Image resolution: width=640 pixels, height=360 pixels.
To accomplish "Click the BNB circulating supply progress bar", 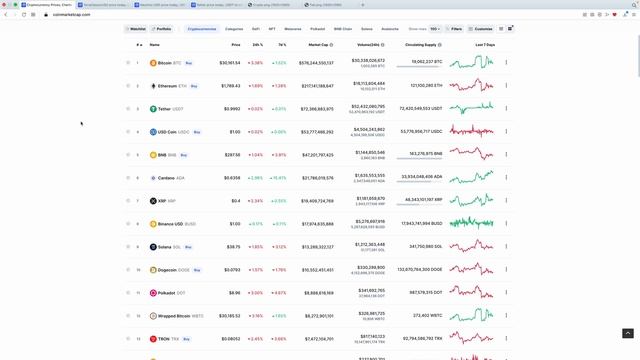I will pyautogui.click(x=419, y=158).
